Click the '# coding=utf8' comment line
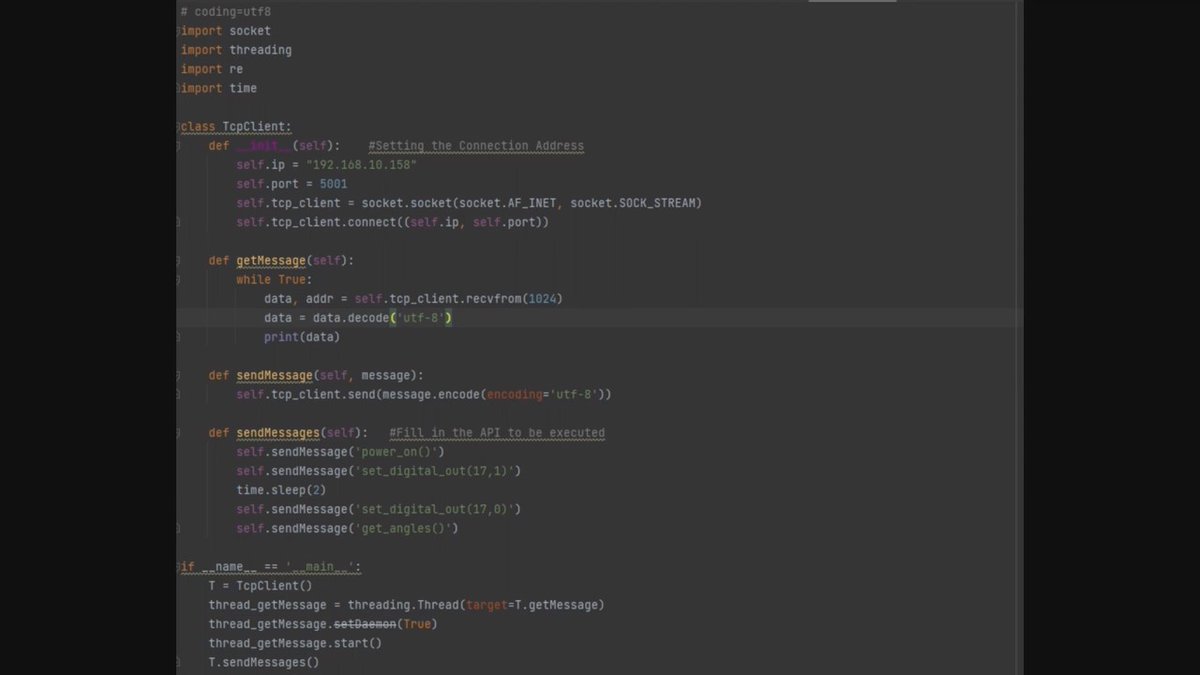The image size is (1200, 675). pyautogui.click(x=225, y=12)
